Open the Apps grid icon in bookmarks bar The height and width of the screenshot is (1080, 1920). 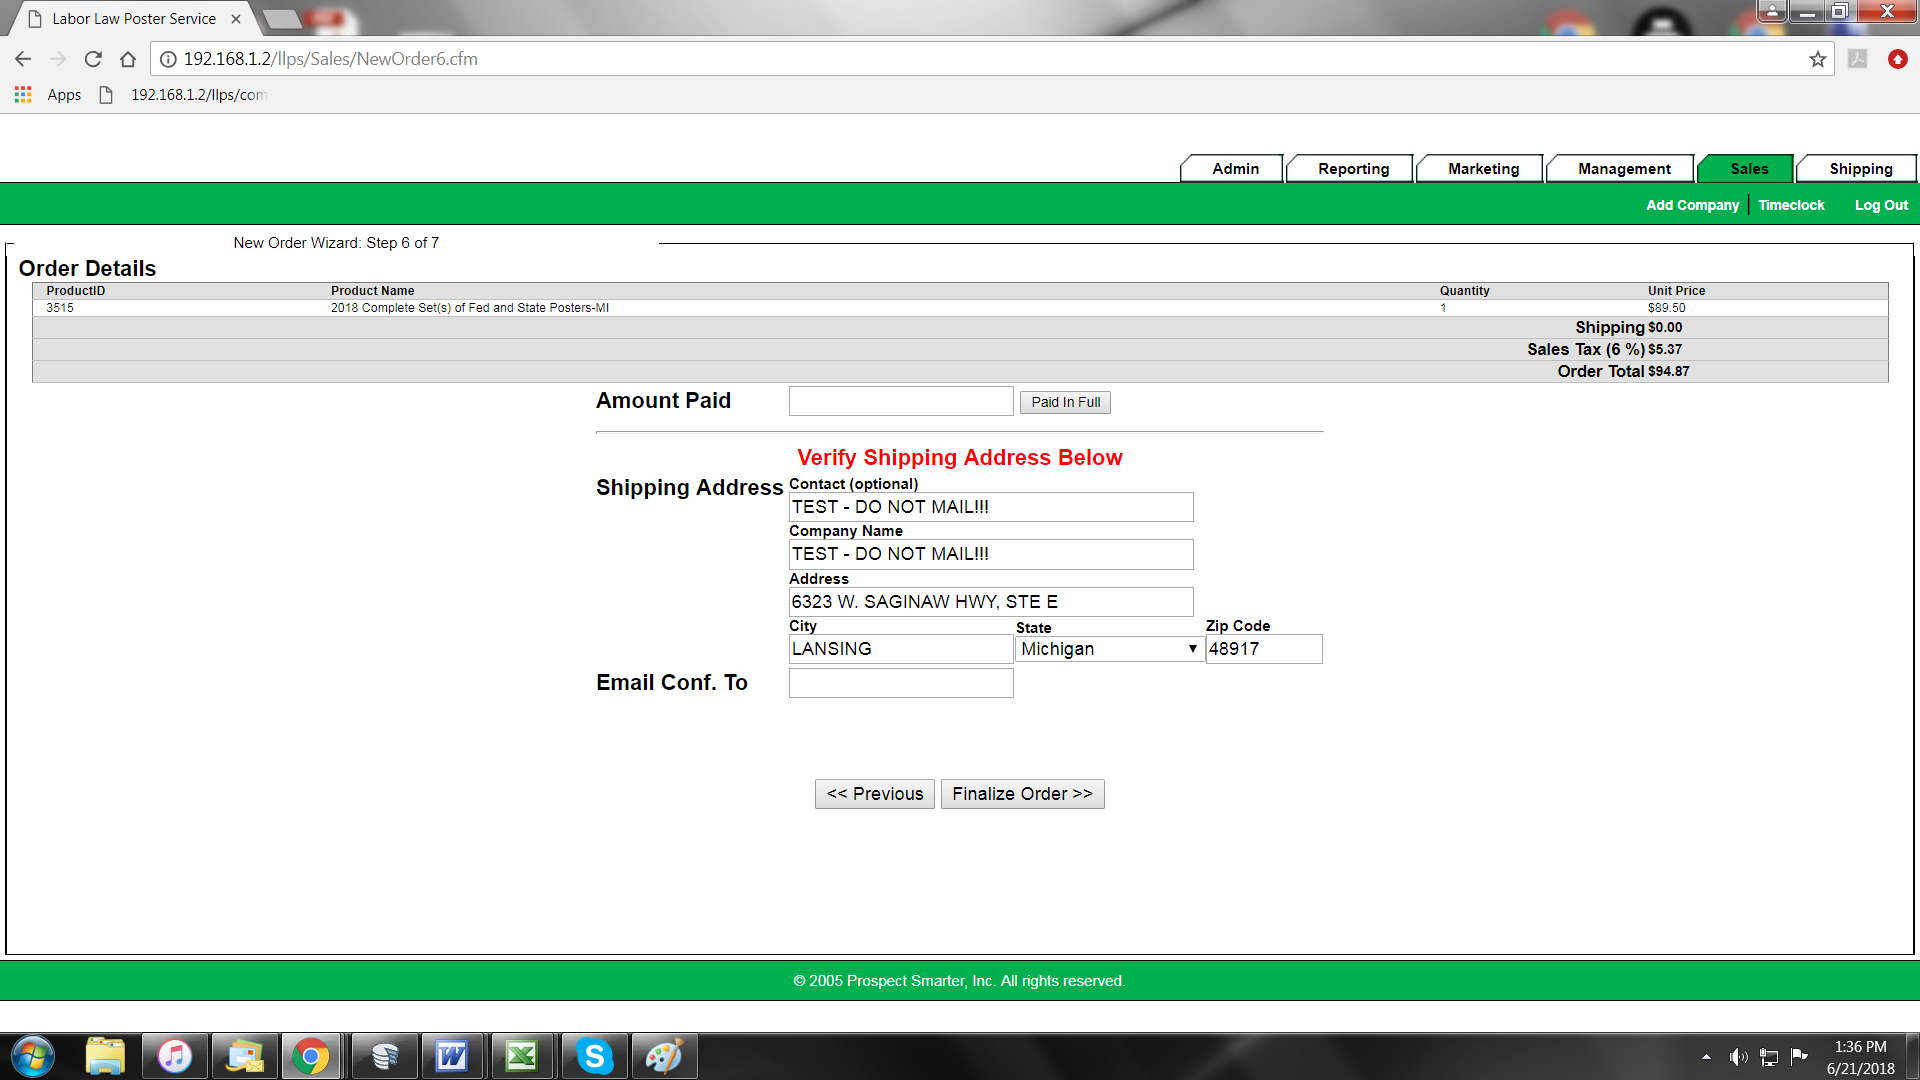23,95
